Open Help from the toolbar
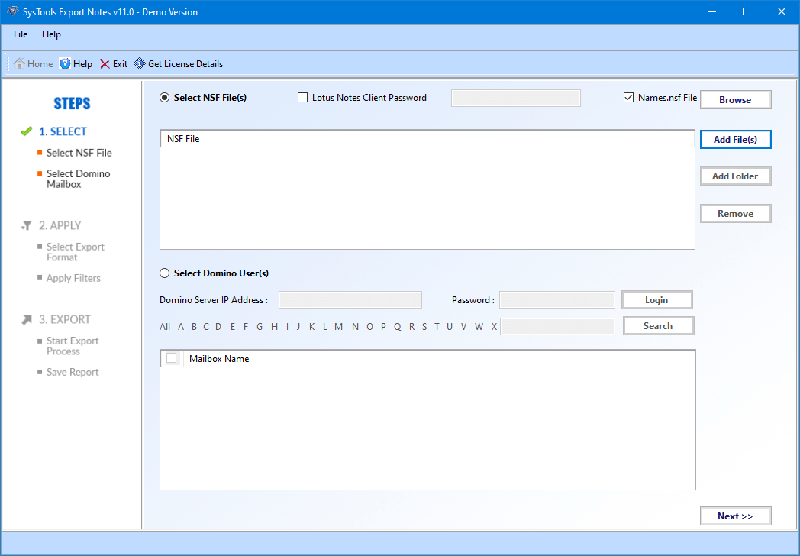 tap(76, 64)
